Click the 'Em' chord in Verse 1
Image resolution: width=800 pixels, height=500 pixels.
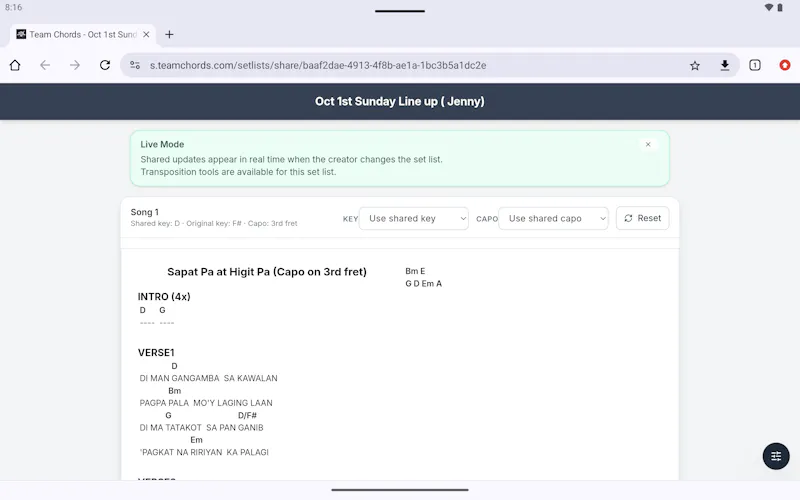[196, 440]
